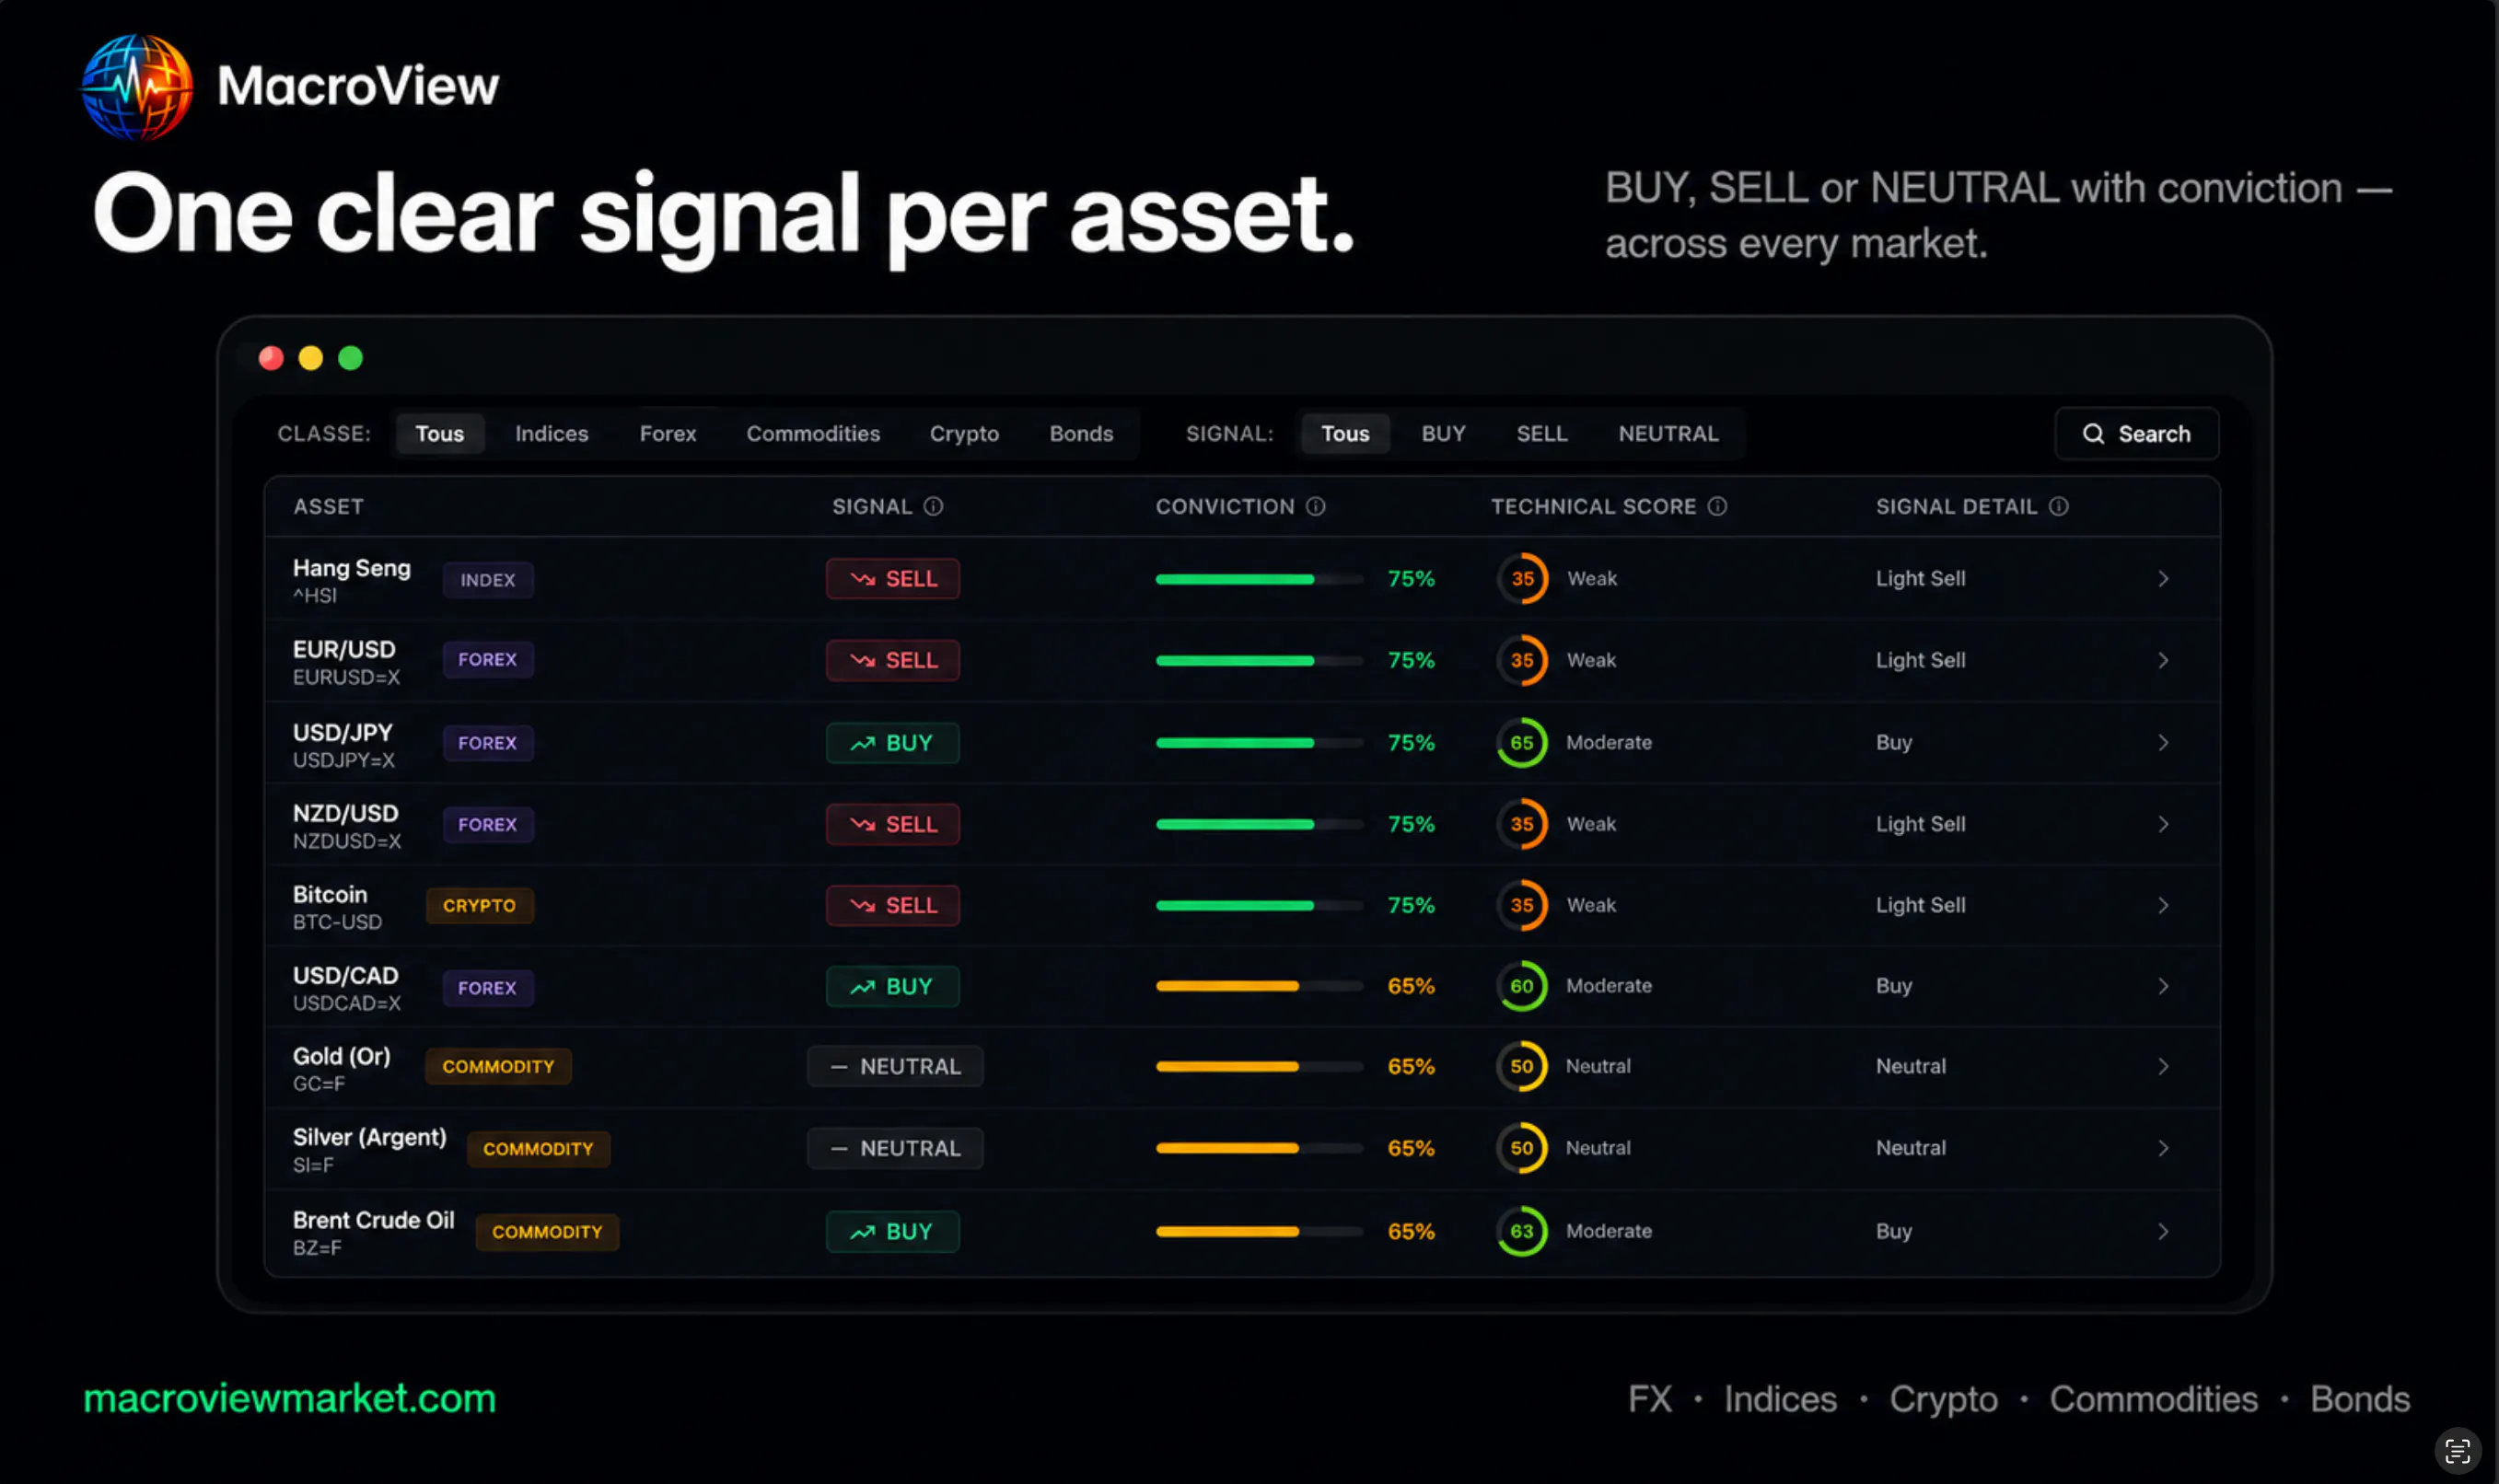Click the info icon beside CONVICTION header
The width and height of the screenshot is (2499, 1484).
1315,507
